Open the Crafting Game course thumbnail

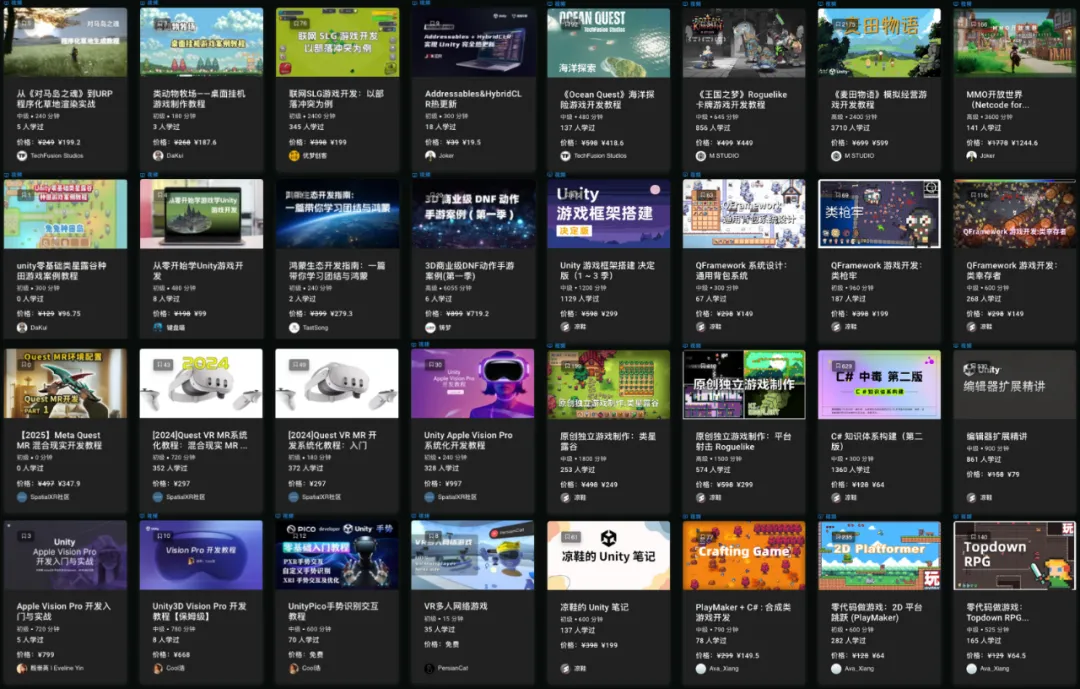click(744, 555)
